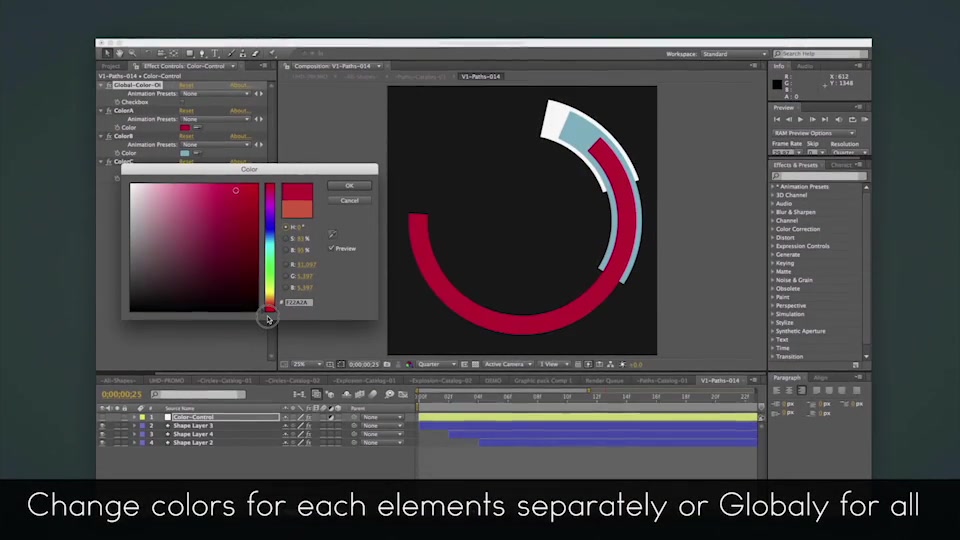Select the Brush tool

[231, 54]
